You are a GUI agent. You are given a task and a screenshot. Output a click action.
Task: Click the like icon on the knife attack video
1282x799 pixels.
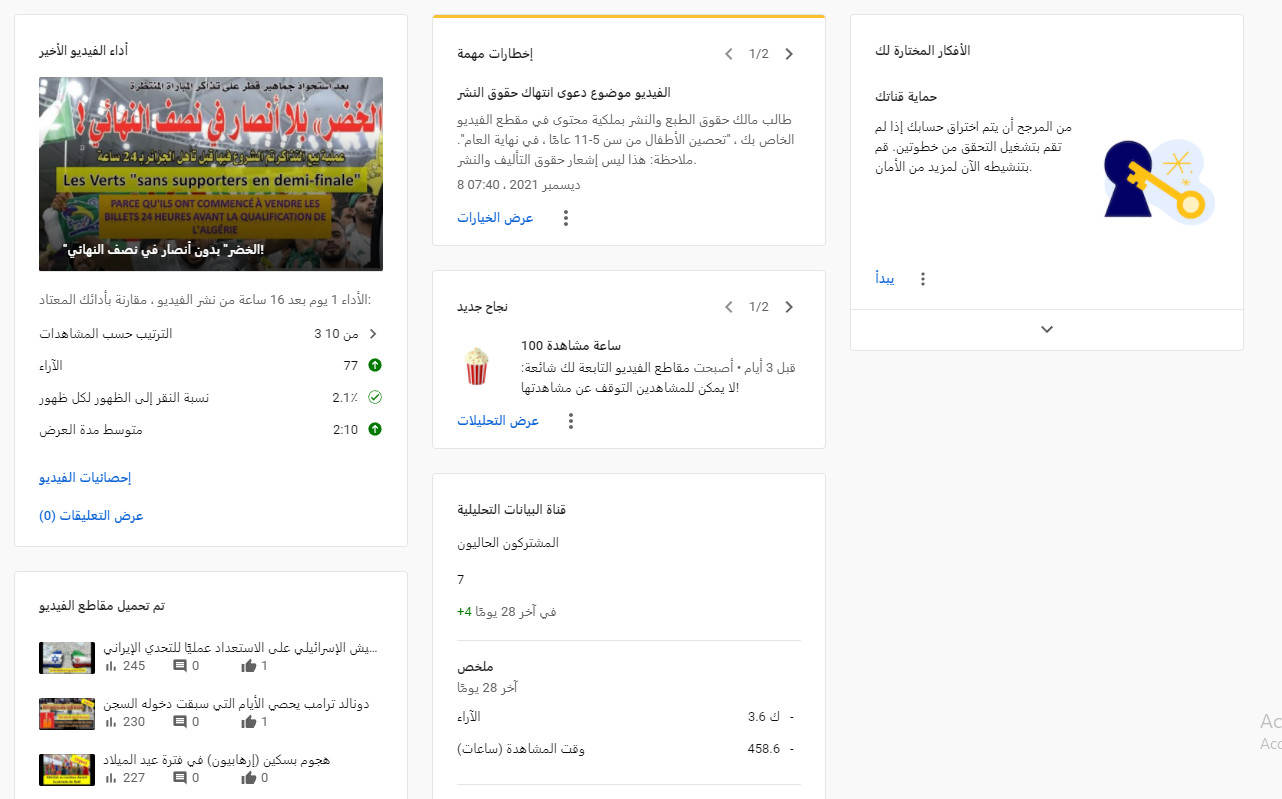(249, 777)
